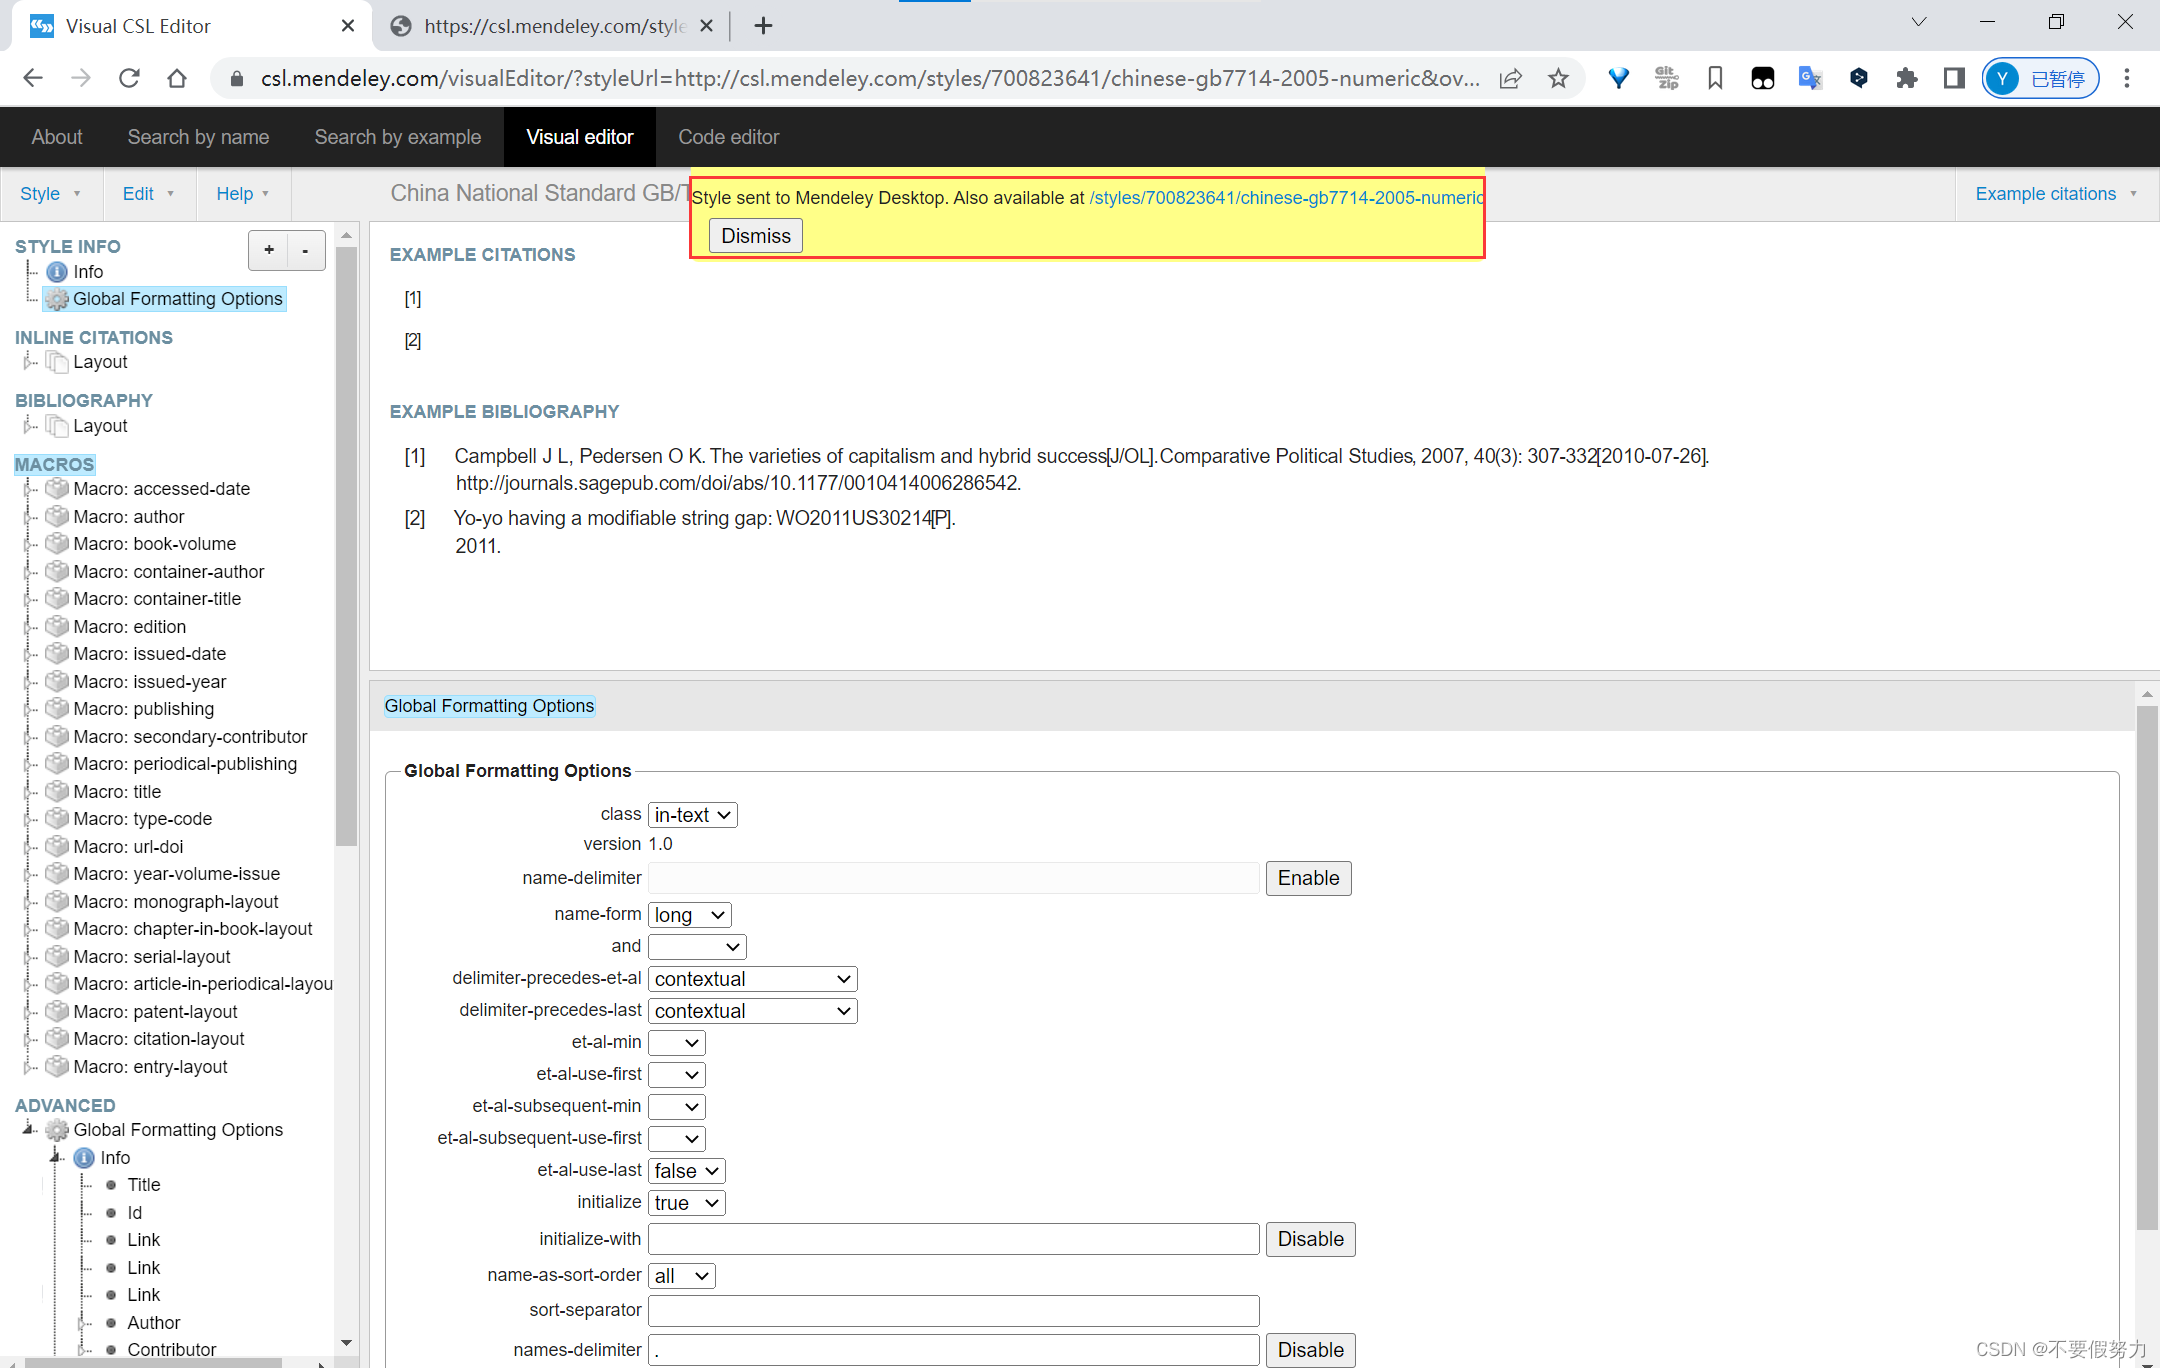Open the delimiter-precedes-et-al dropdown

(752, 979)
